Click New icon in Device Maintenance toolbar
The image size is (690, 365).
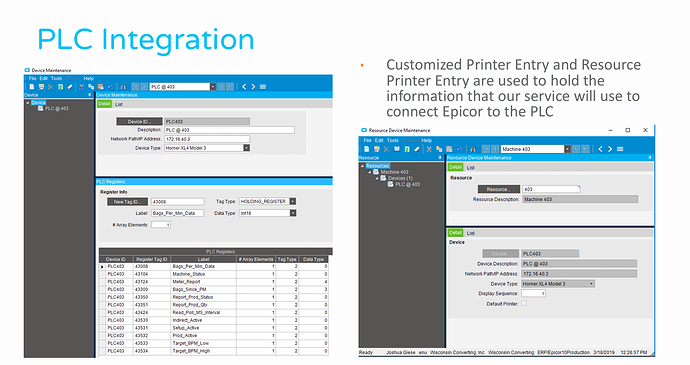pyautogui.click(x=32, y=87)
